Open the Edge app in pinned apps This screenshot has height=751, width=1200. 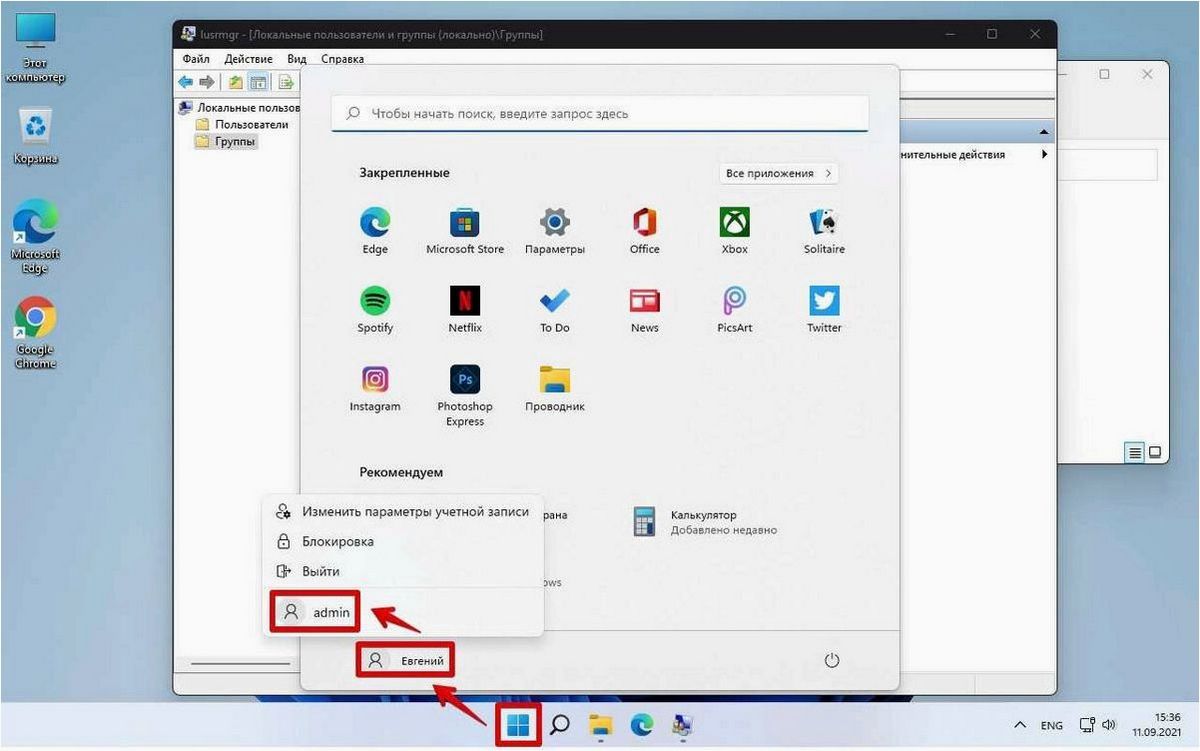click(x=375, y=231)
